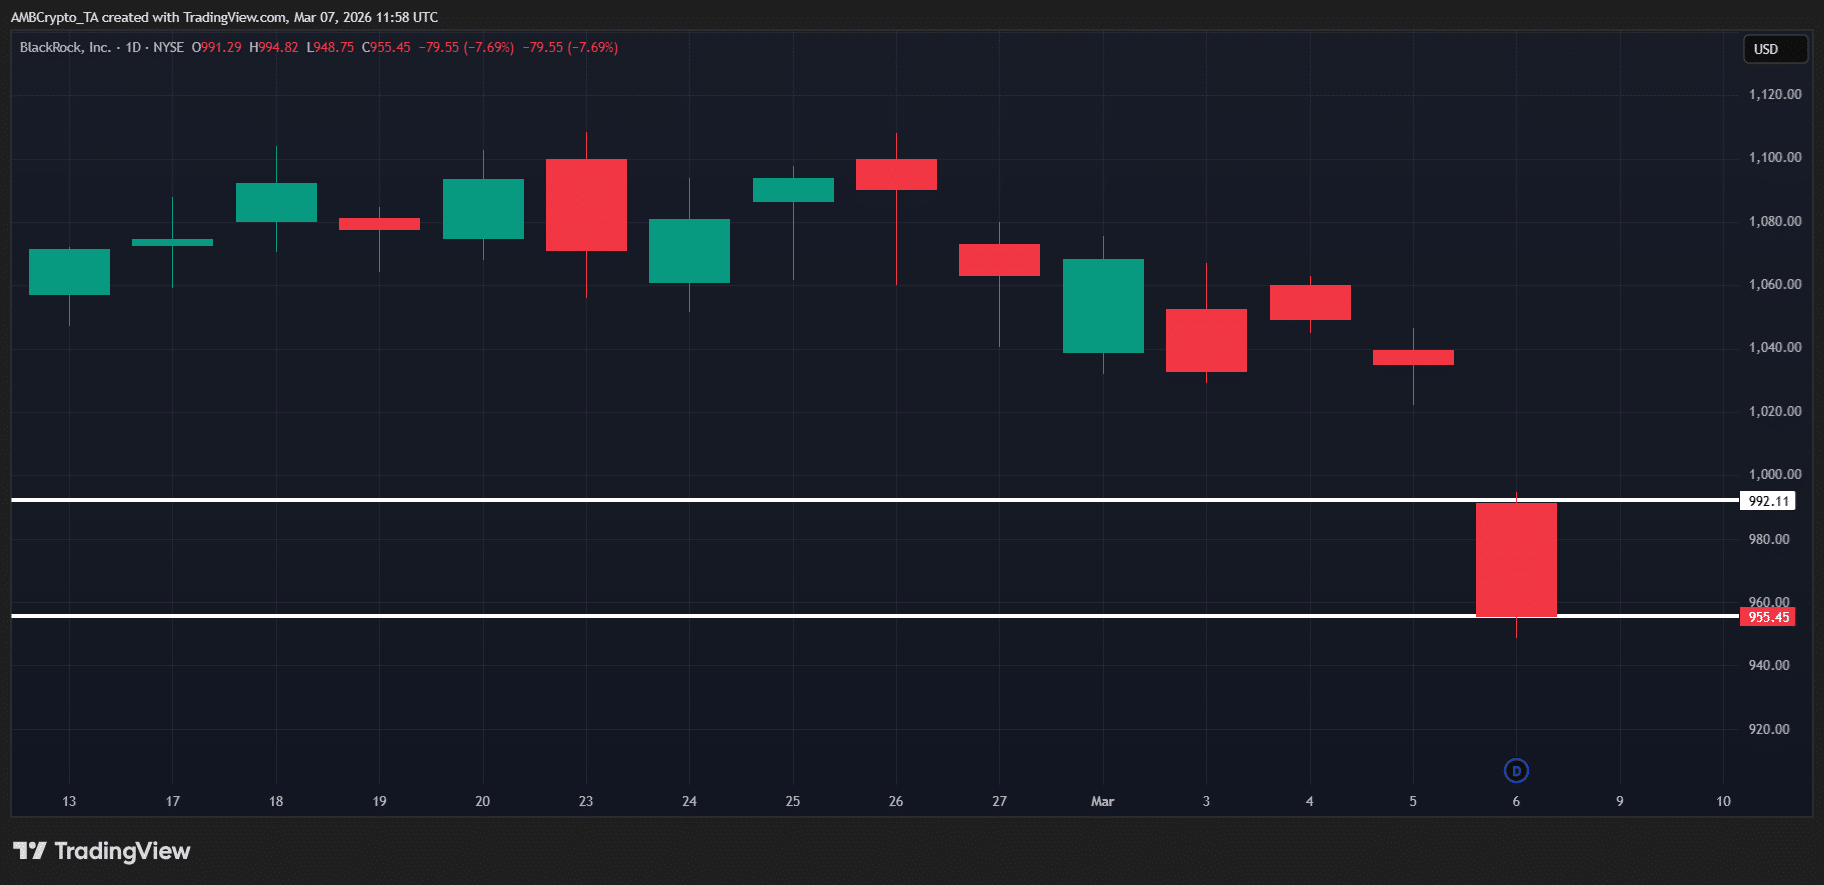Click the green candle on the 13th
The width and height of the screenshot is (1824, 885).
click(x=69, y=272)
